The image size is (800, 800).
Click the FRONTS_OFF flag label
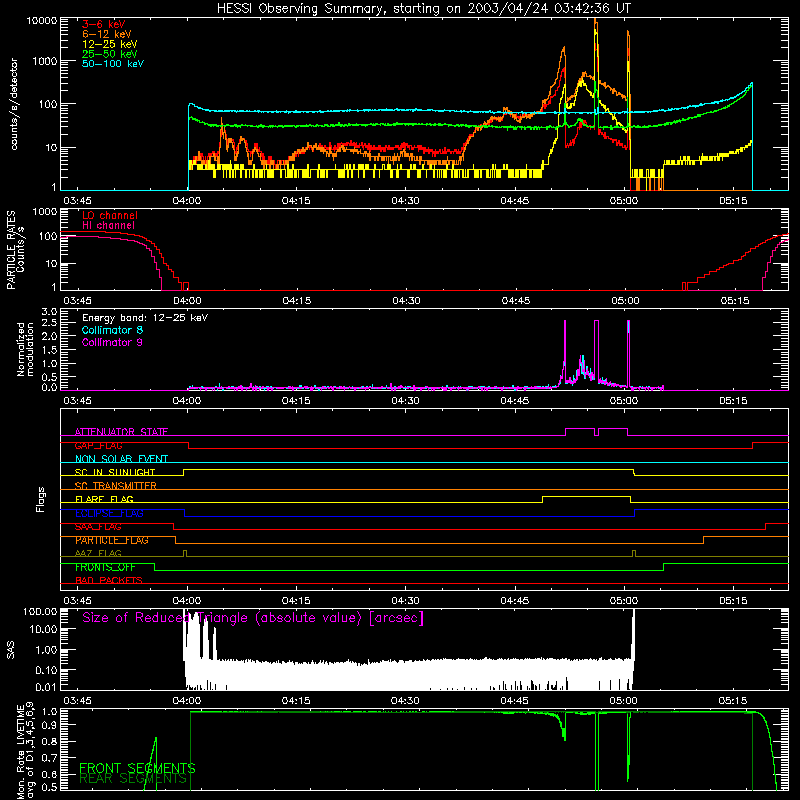(105, 567)
